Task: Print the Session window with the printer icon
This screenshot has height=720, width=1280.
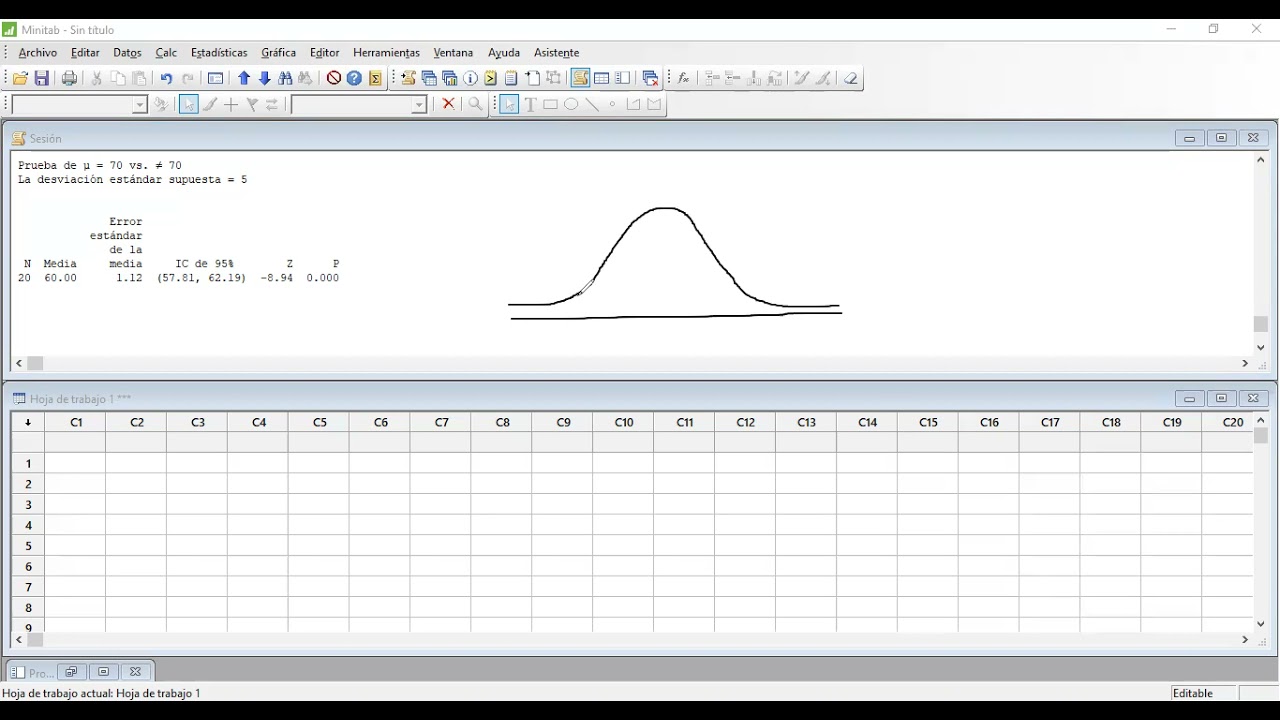Action: (69, 78)
